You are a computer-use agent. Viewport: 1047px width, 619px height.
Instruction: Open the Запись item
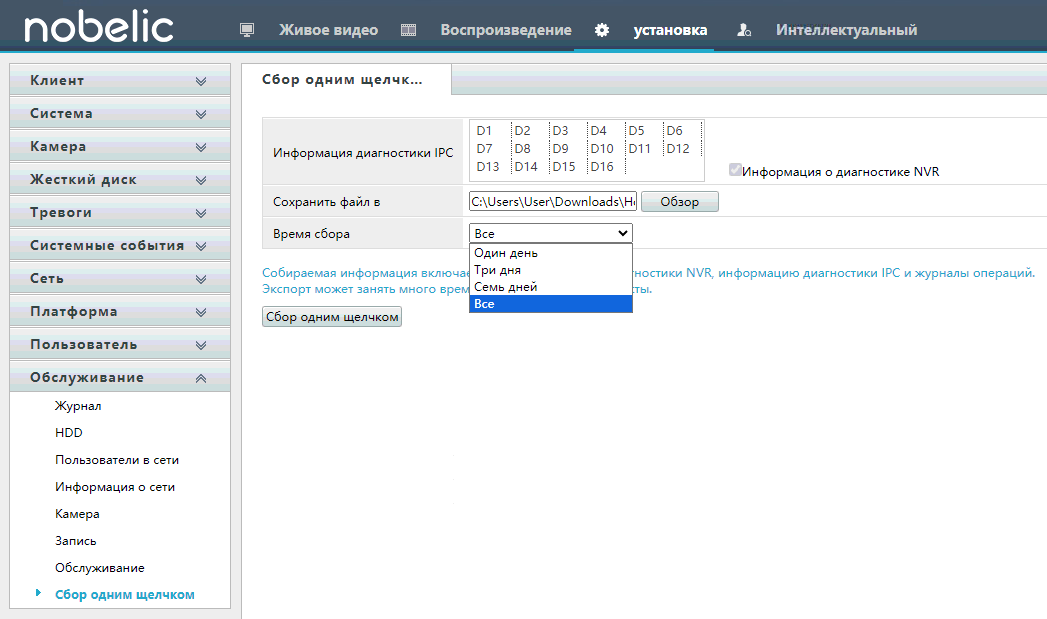pos(75,541)
